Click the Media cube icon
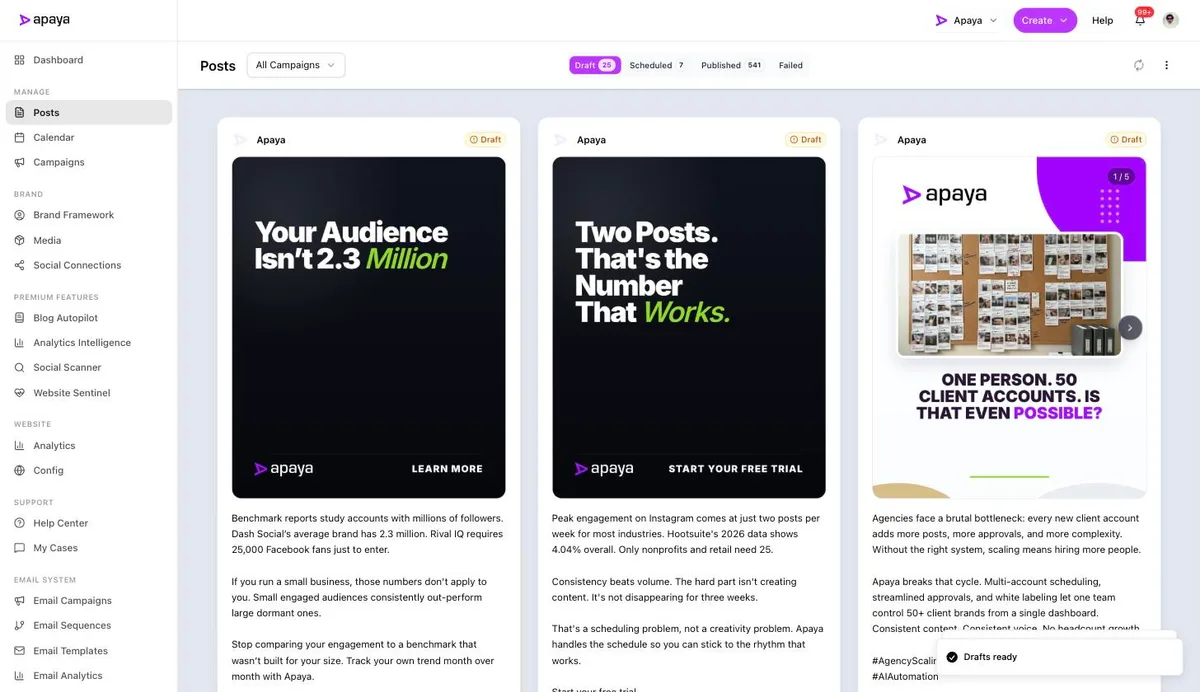The image size is (1200, 692). pos(19,240)
